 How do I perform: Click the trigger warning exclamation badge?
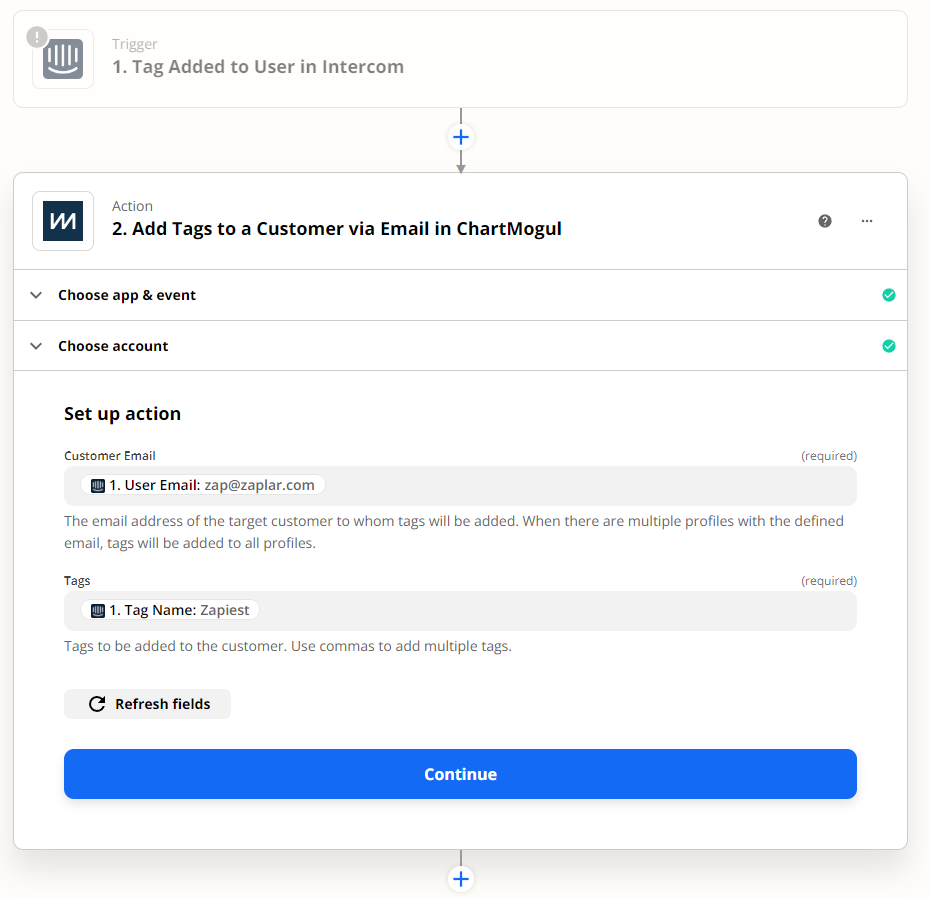37,37
